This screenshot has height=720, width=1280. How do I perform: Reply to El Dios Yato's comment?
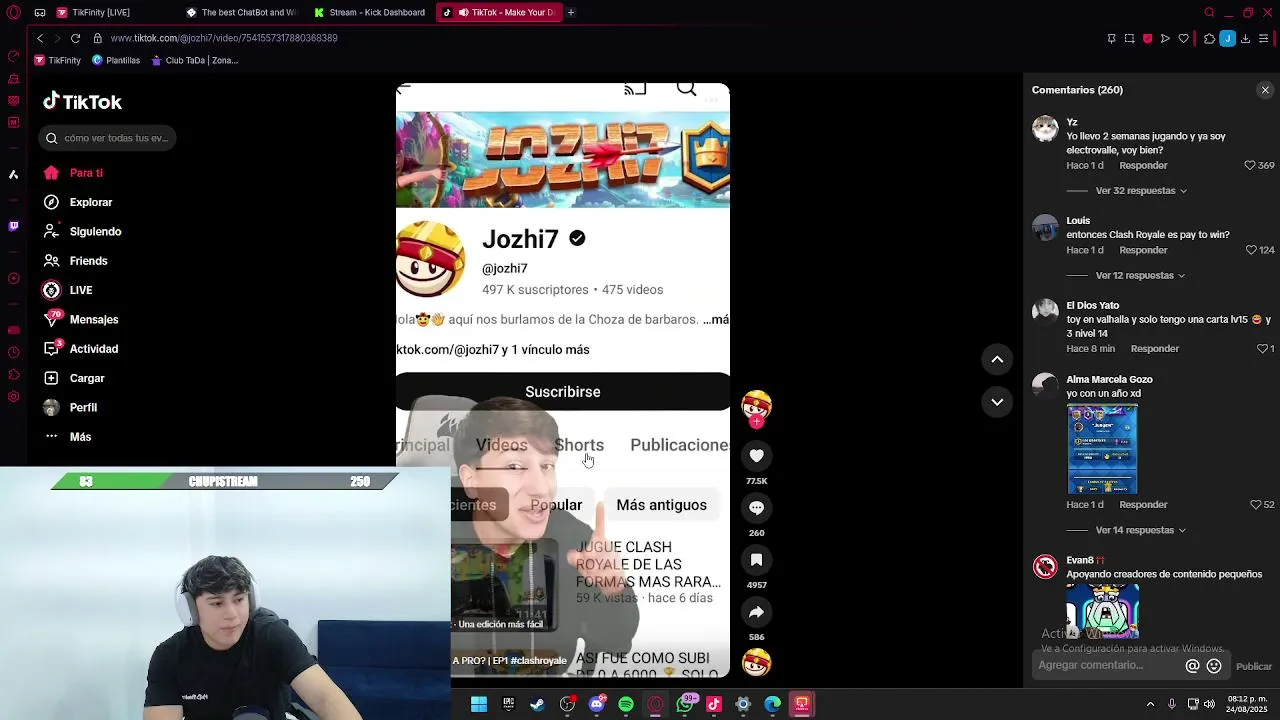1155,349
